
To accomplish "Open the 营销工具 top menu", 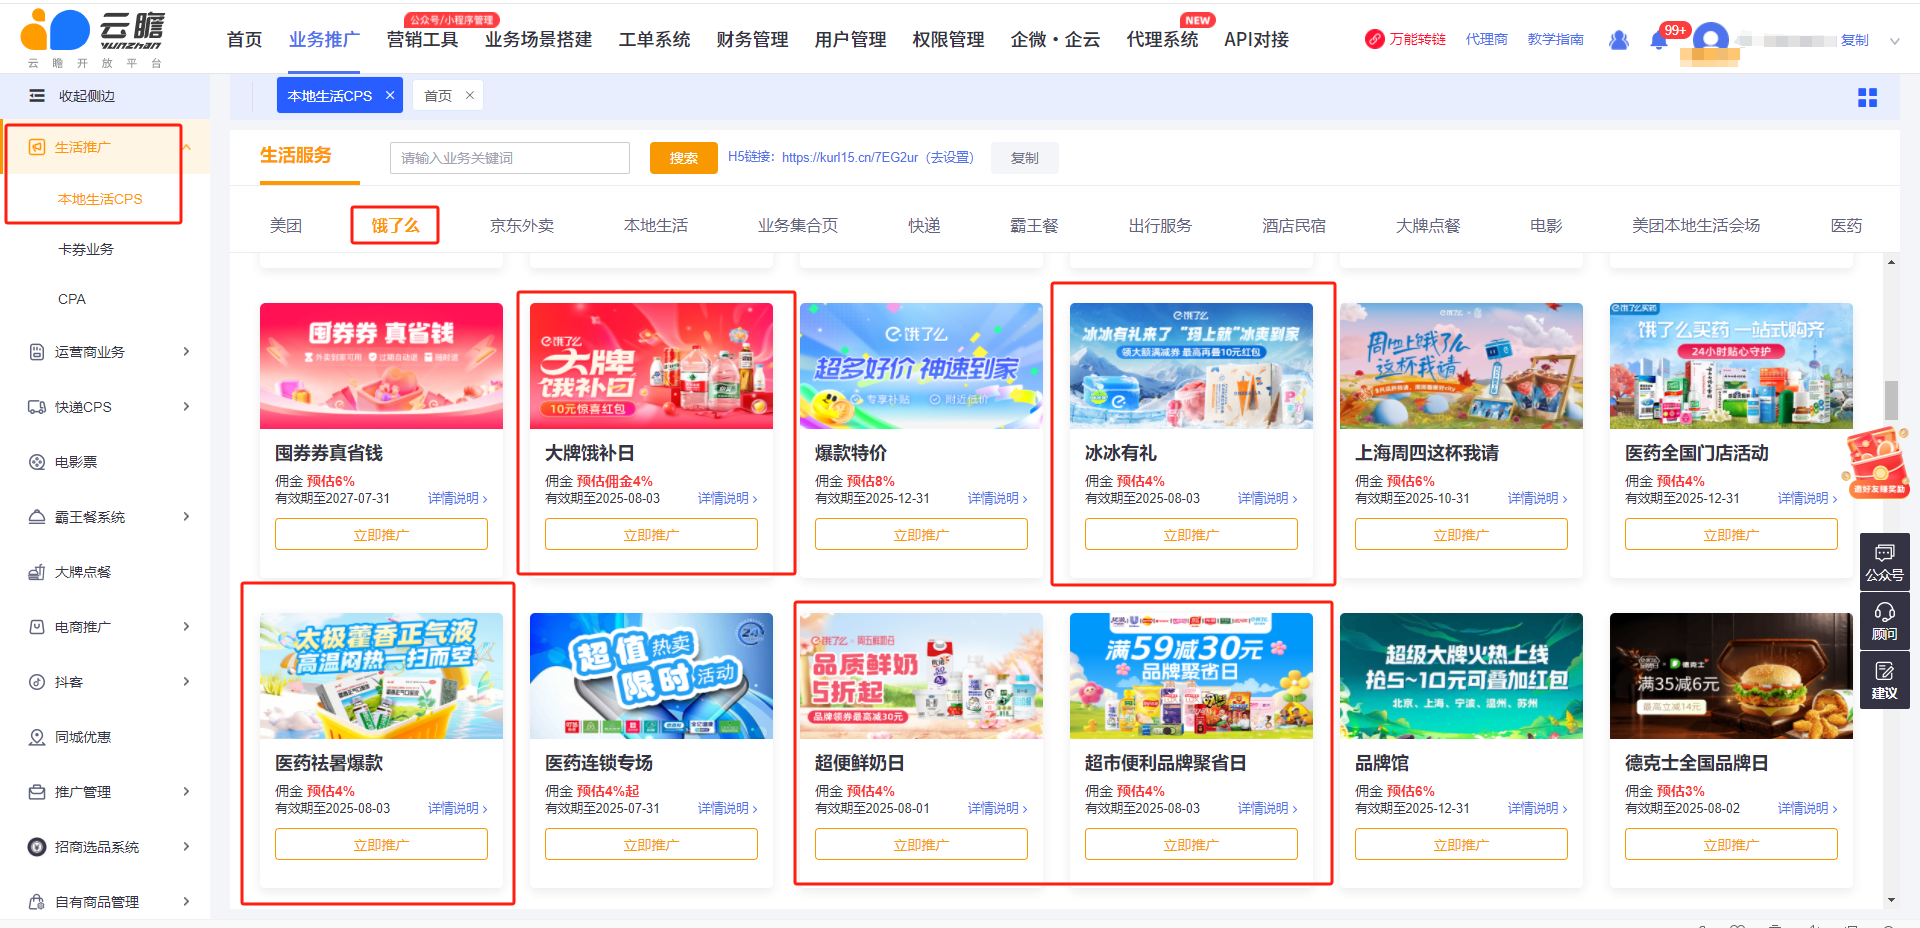I will coord(422,39).
